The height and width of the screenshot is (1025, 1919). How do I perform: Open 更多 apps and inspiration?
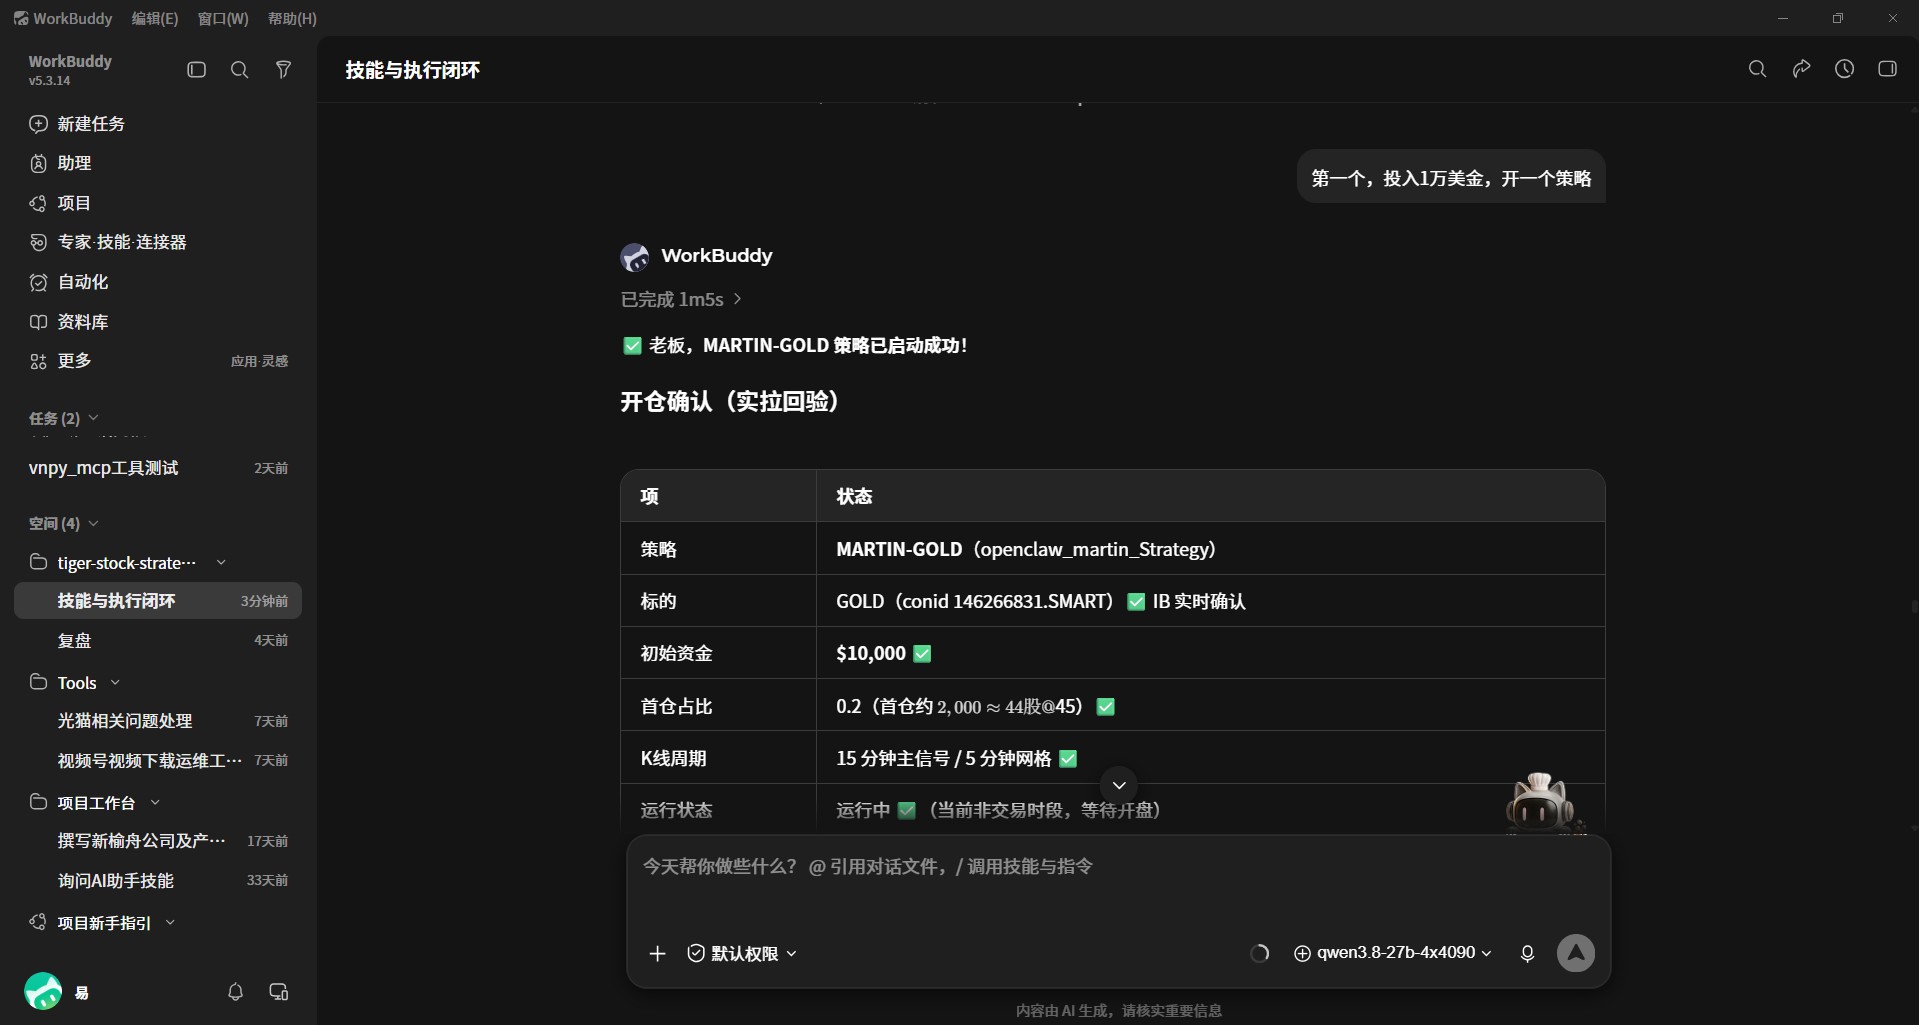pyautogui.click(x=158, y=361)
